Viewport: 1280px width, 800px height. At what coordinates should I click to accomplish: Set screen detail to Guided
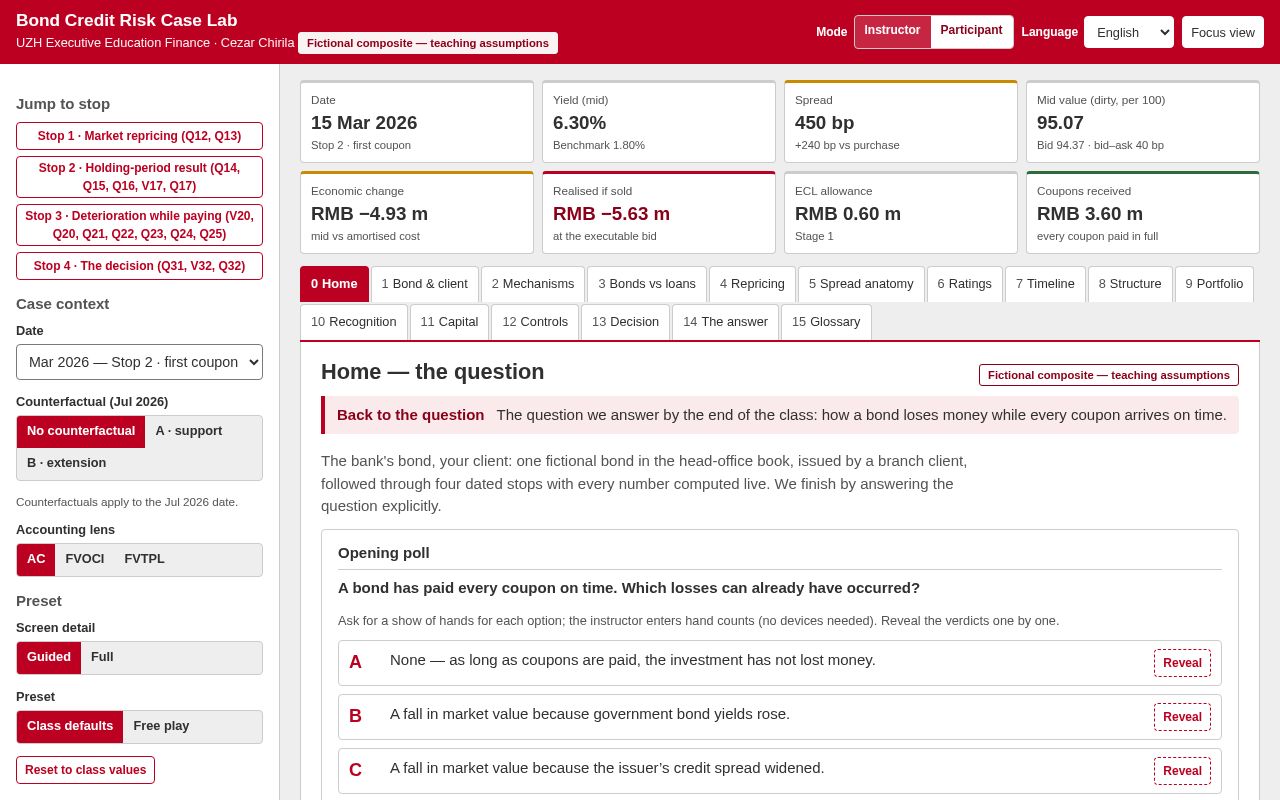(49, 657)
